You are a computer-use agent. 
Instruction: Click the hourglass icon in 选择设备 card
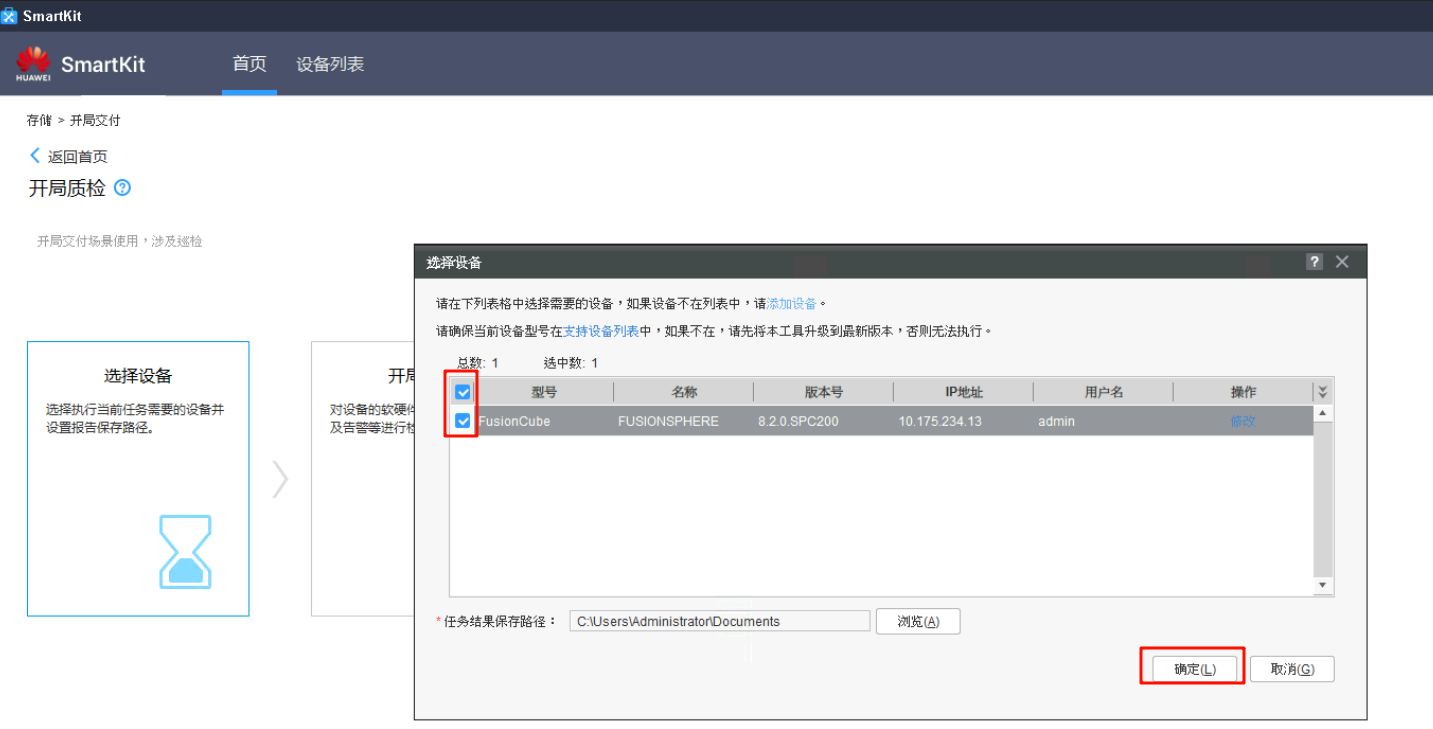(x=186, y=551)
